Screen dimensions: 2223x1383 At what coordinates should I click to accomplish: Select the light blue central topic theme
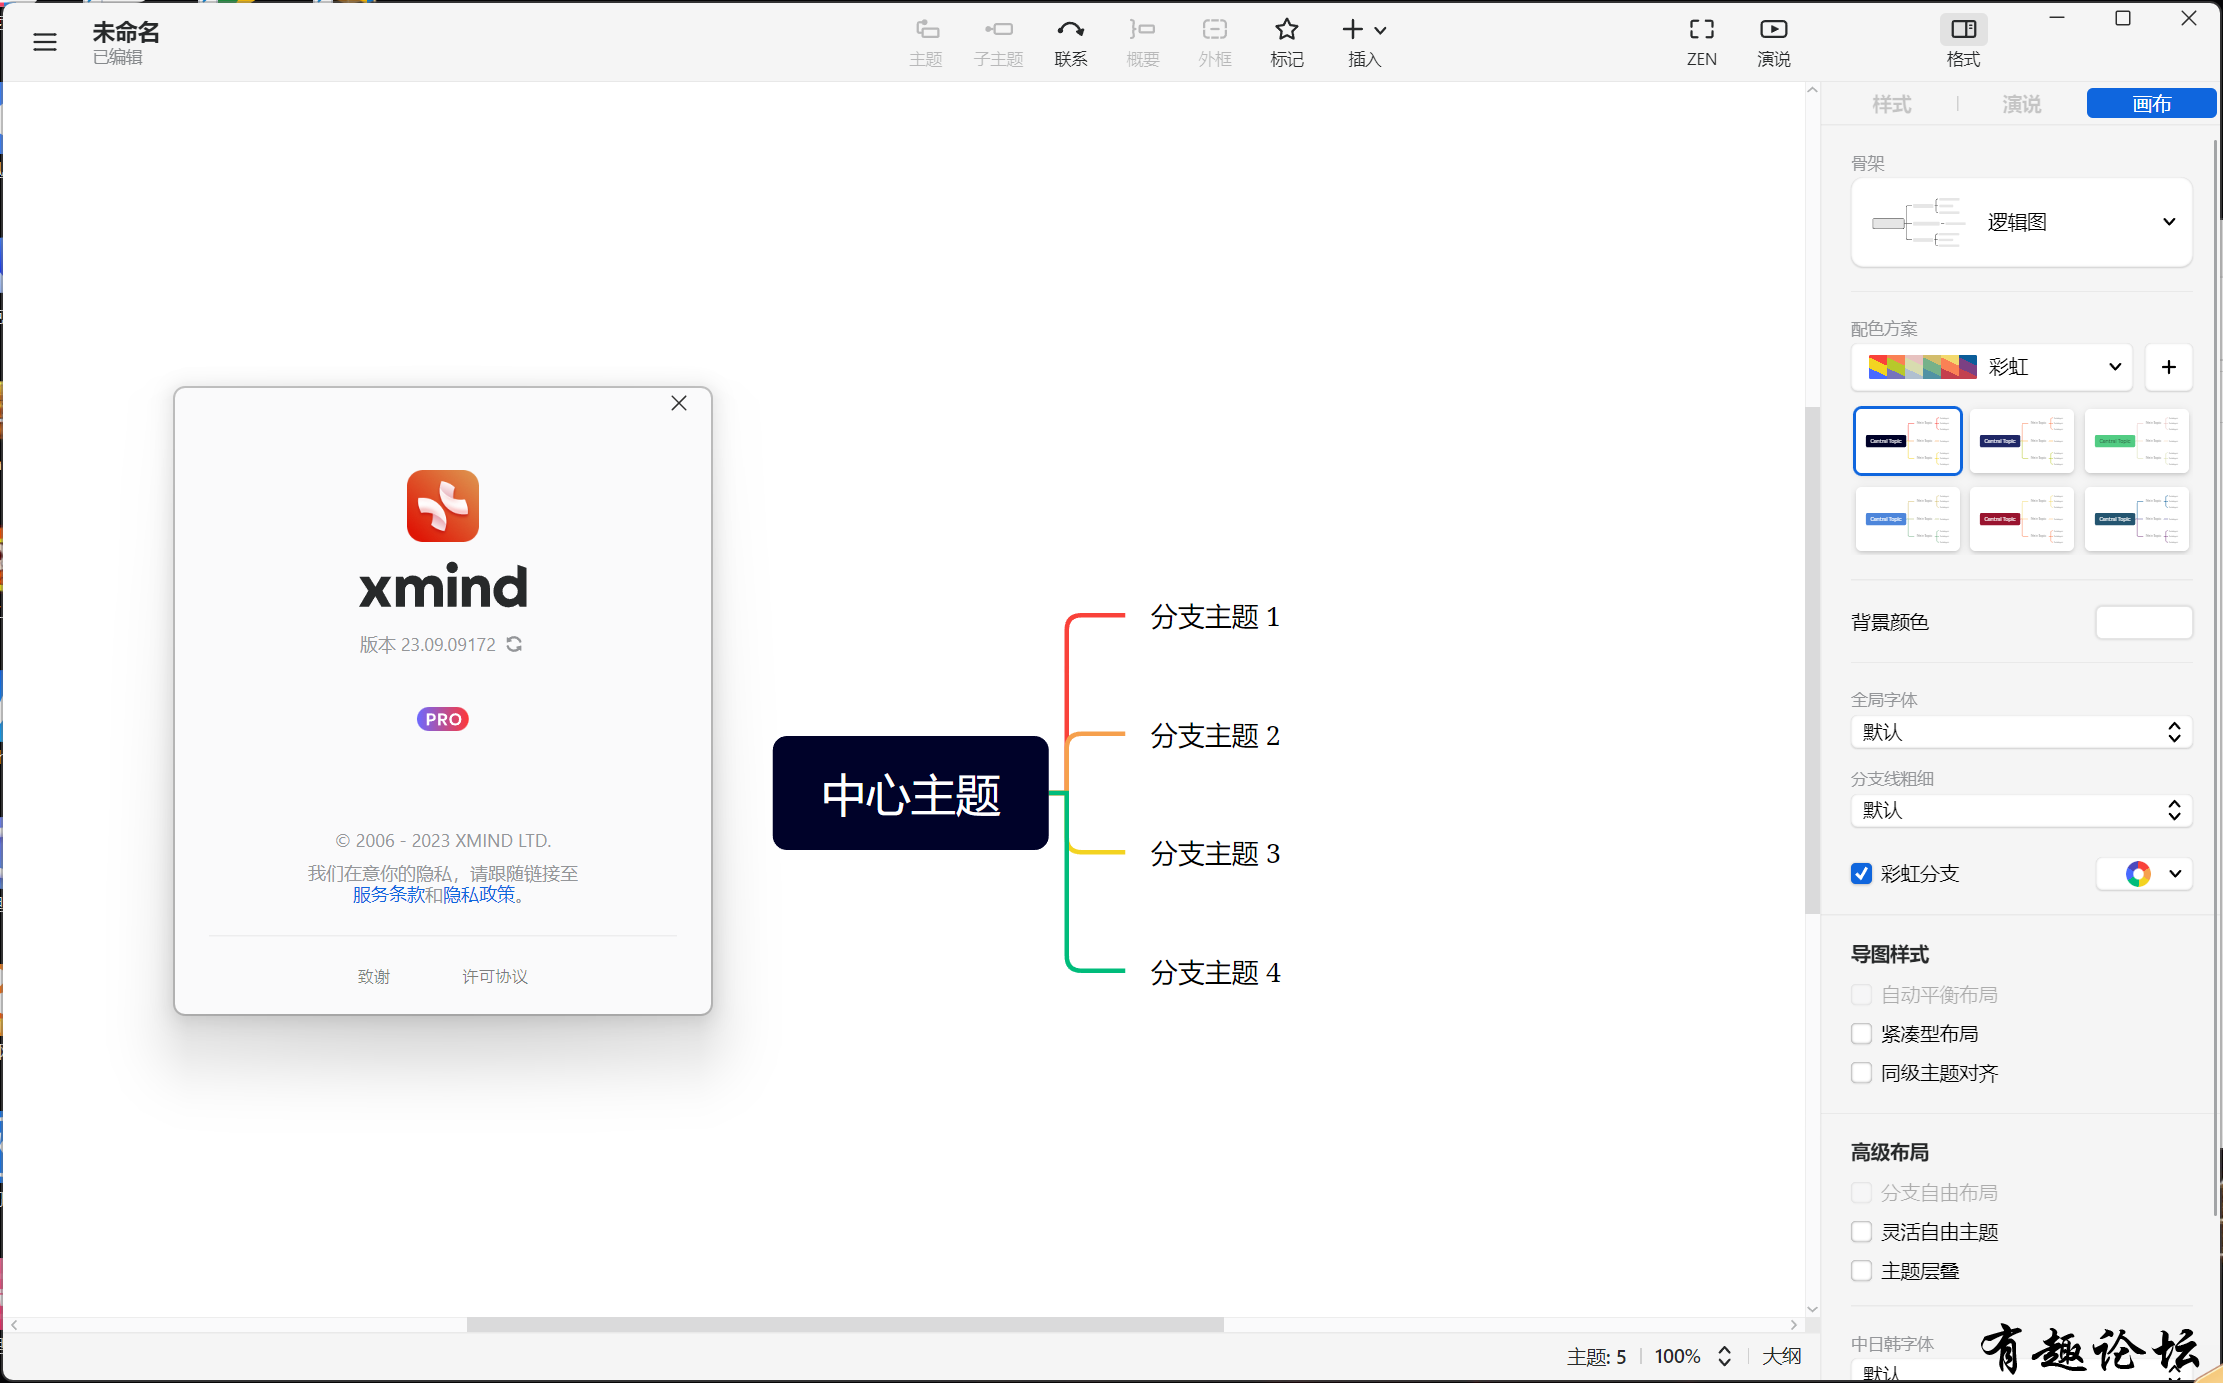pos(1907,519)
